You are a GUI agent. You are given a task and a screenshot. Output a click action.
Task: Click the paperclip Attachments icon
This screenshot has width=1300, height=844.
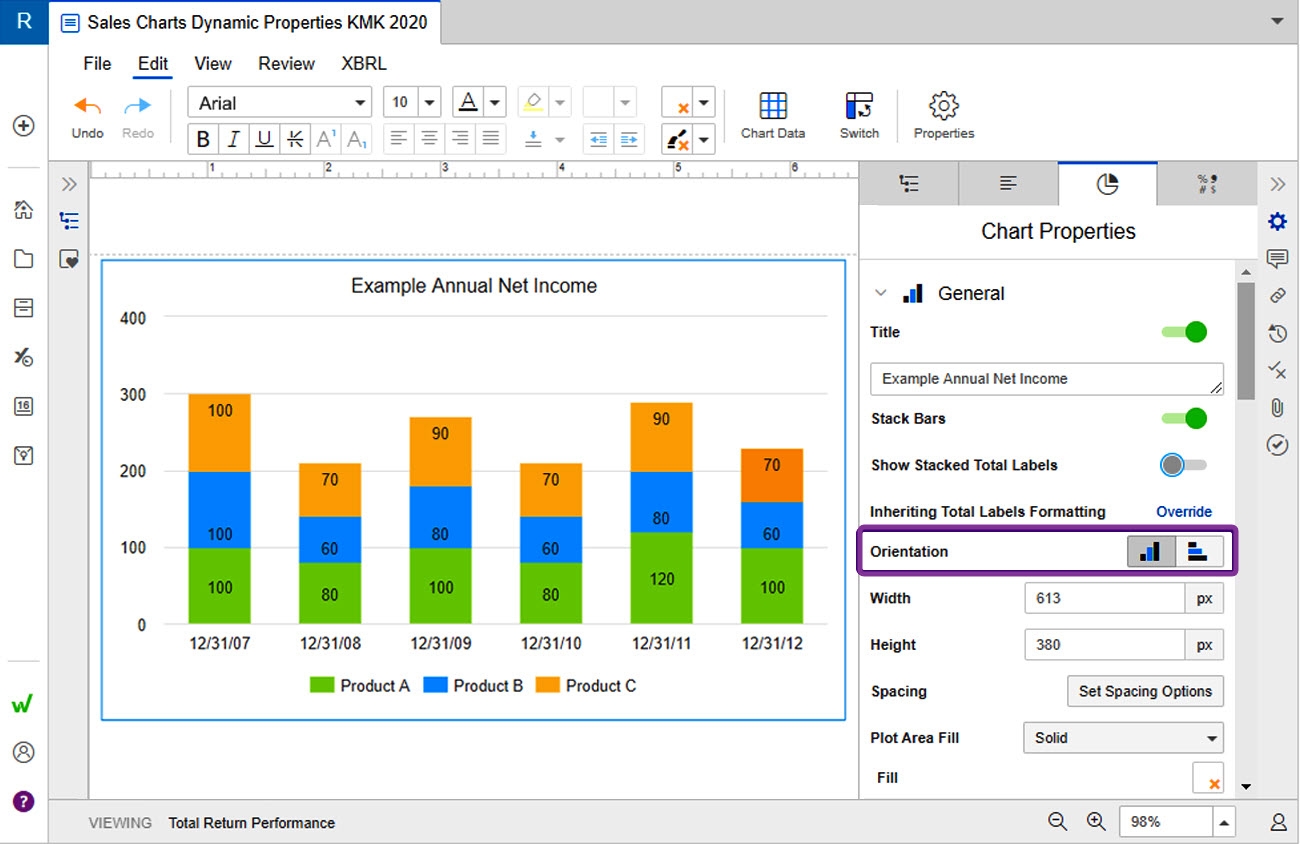pyautogui.click(x=1277, y=407)
